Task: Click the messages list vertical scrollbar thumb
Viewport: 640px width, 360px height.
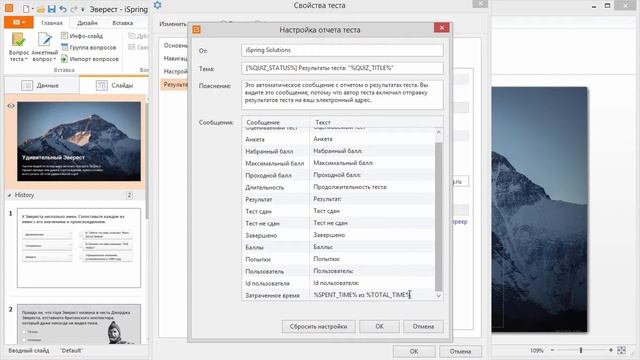Action: point(439,216)
